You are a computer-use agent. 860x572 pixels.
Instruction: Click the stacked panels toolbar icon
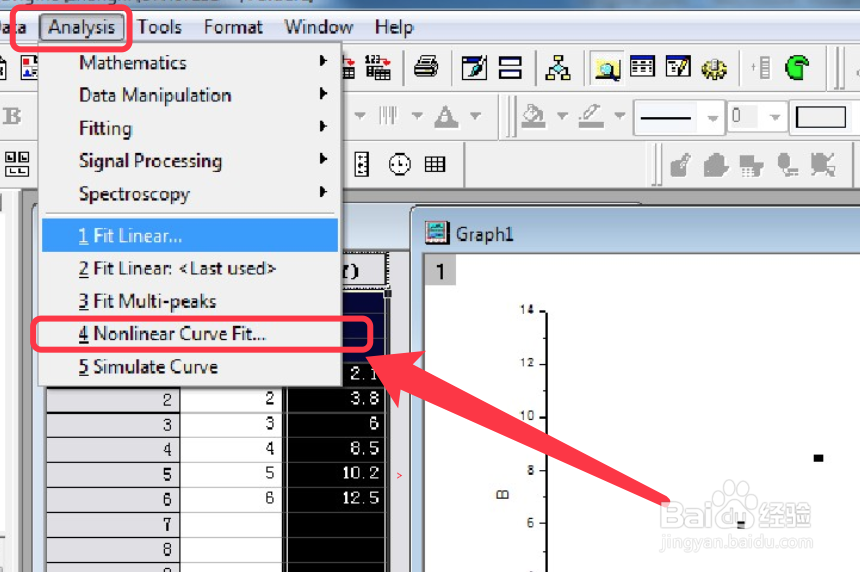coord(510,67)
